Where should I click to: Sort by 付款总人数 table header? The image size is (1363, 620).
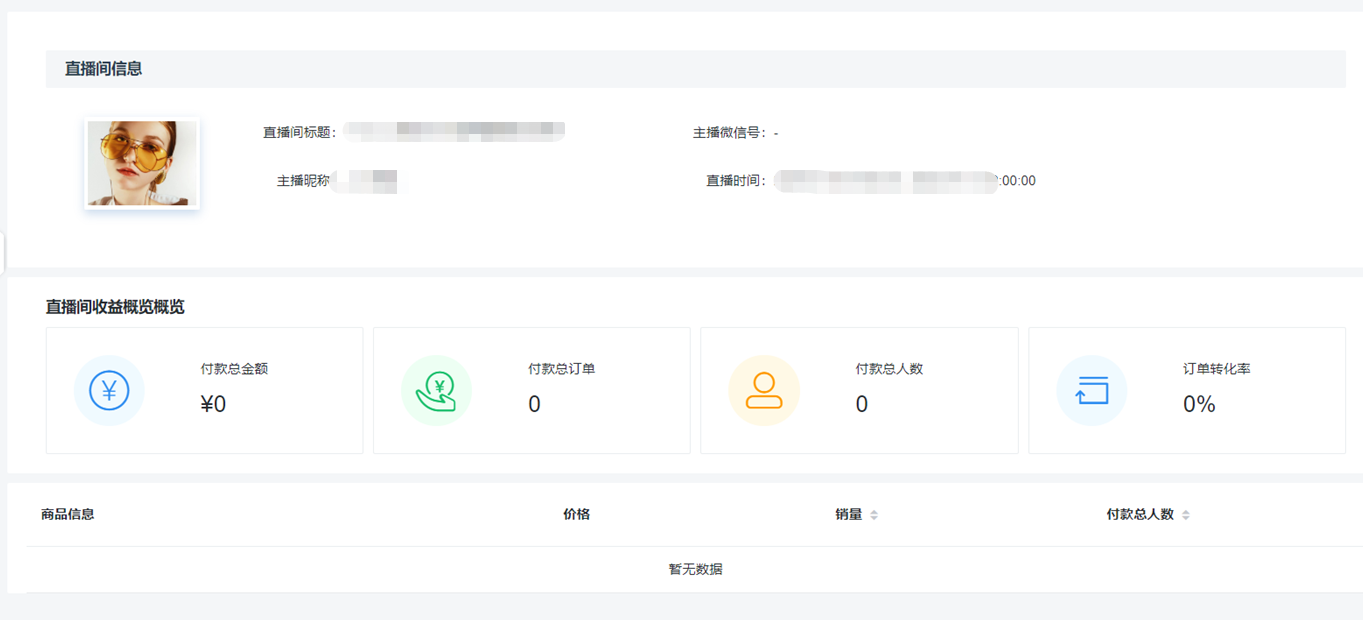tap(1140, 514)
